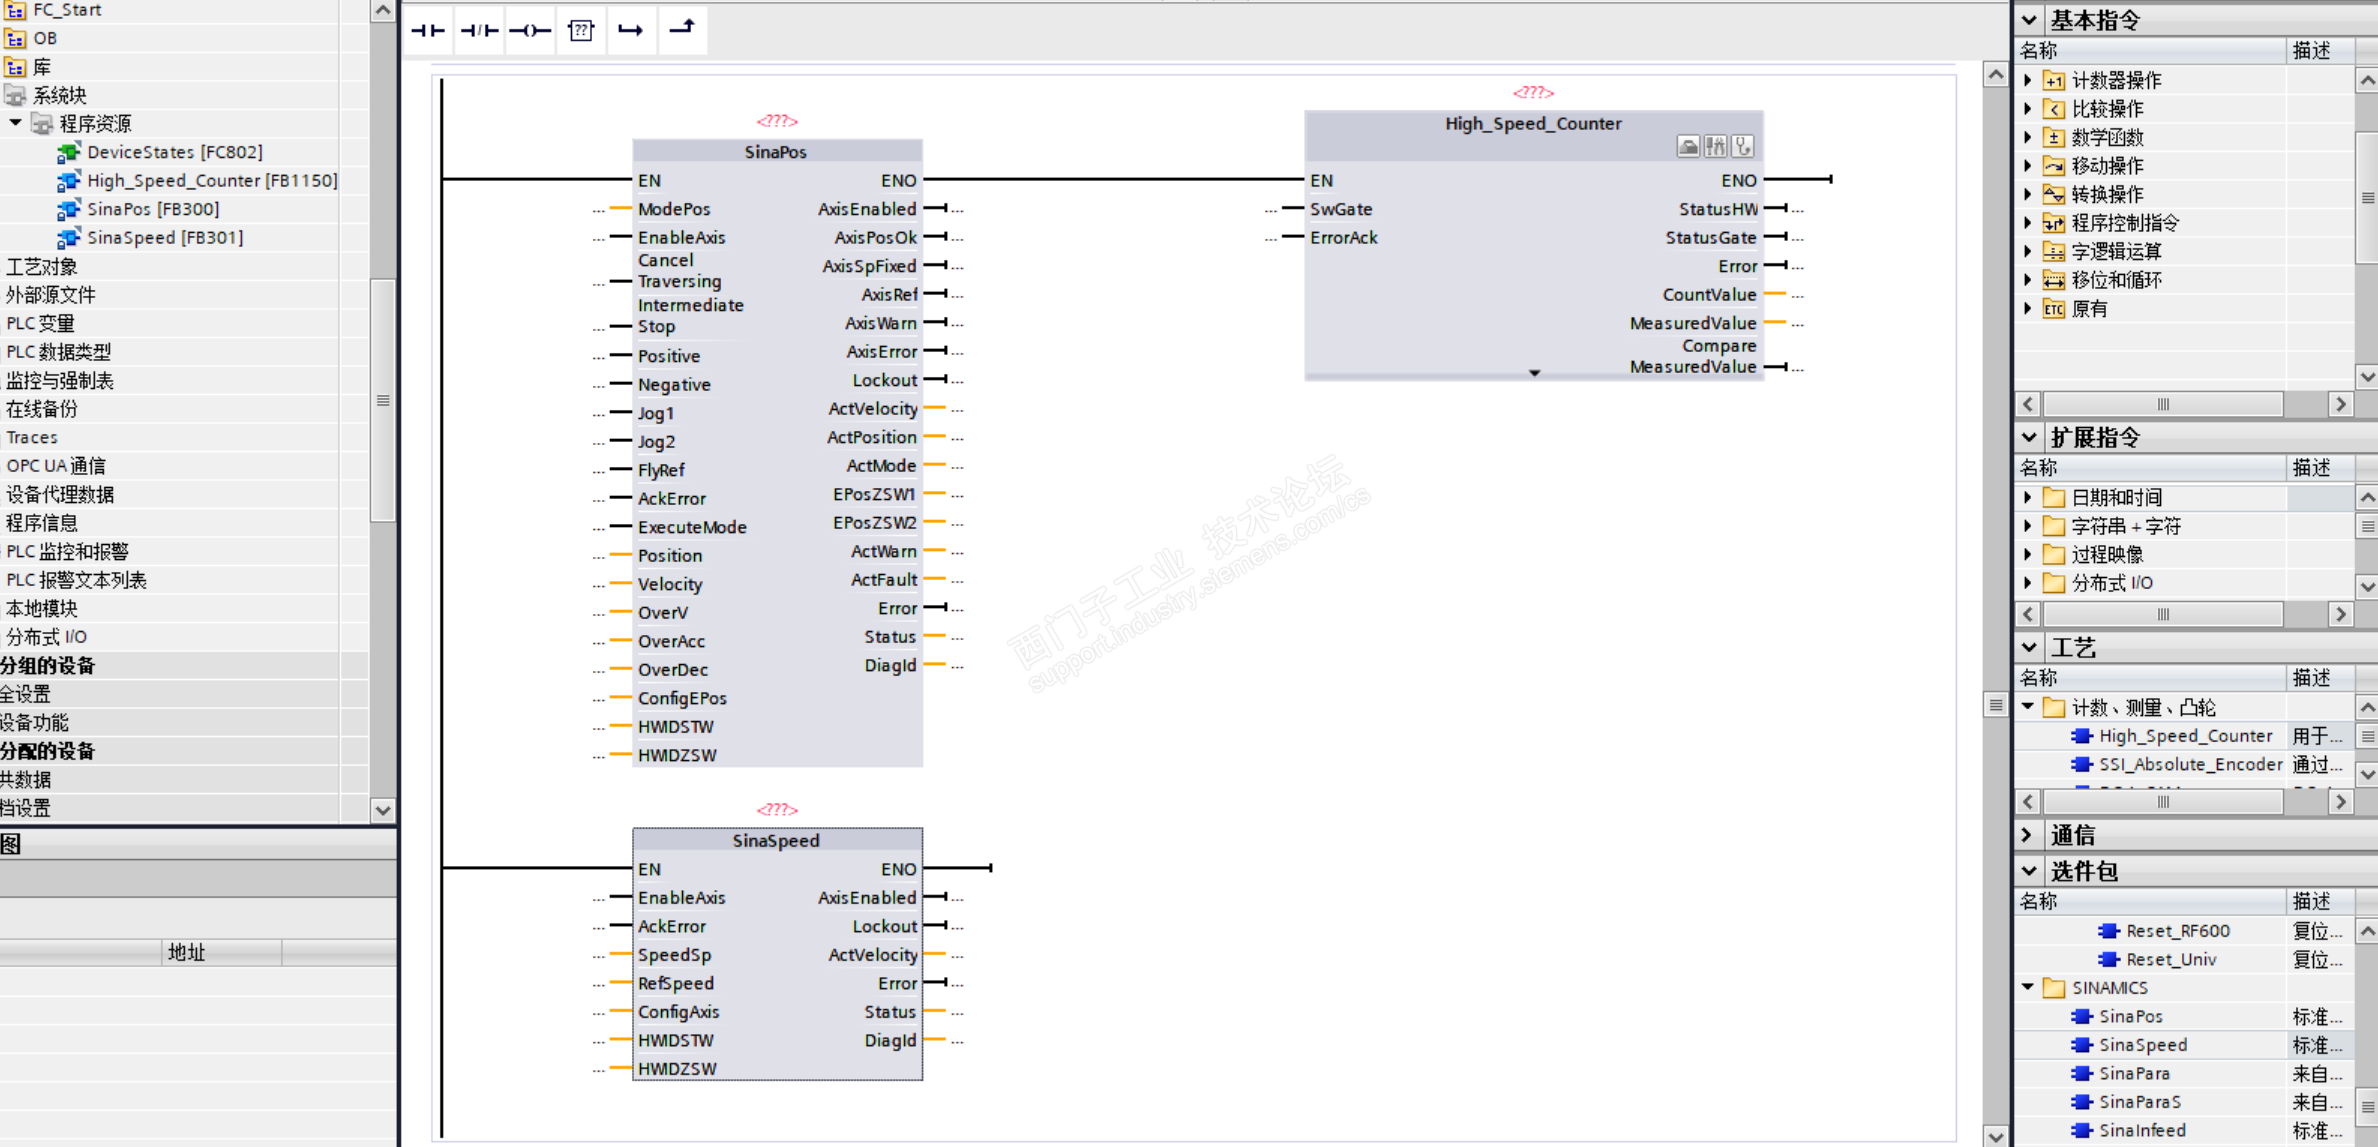The height and width of the screenshot is (1147, 2378).
Task: Select SinaInfeed instruction in 选件包
Action: [x=2141, y=1130]
